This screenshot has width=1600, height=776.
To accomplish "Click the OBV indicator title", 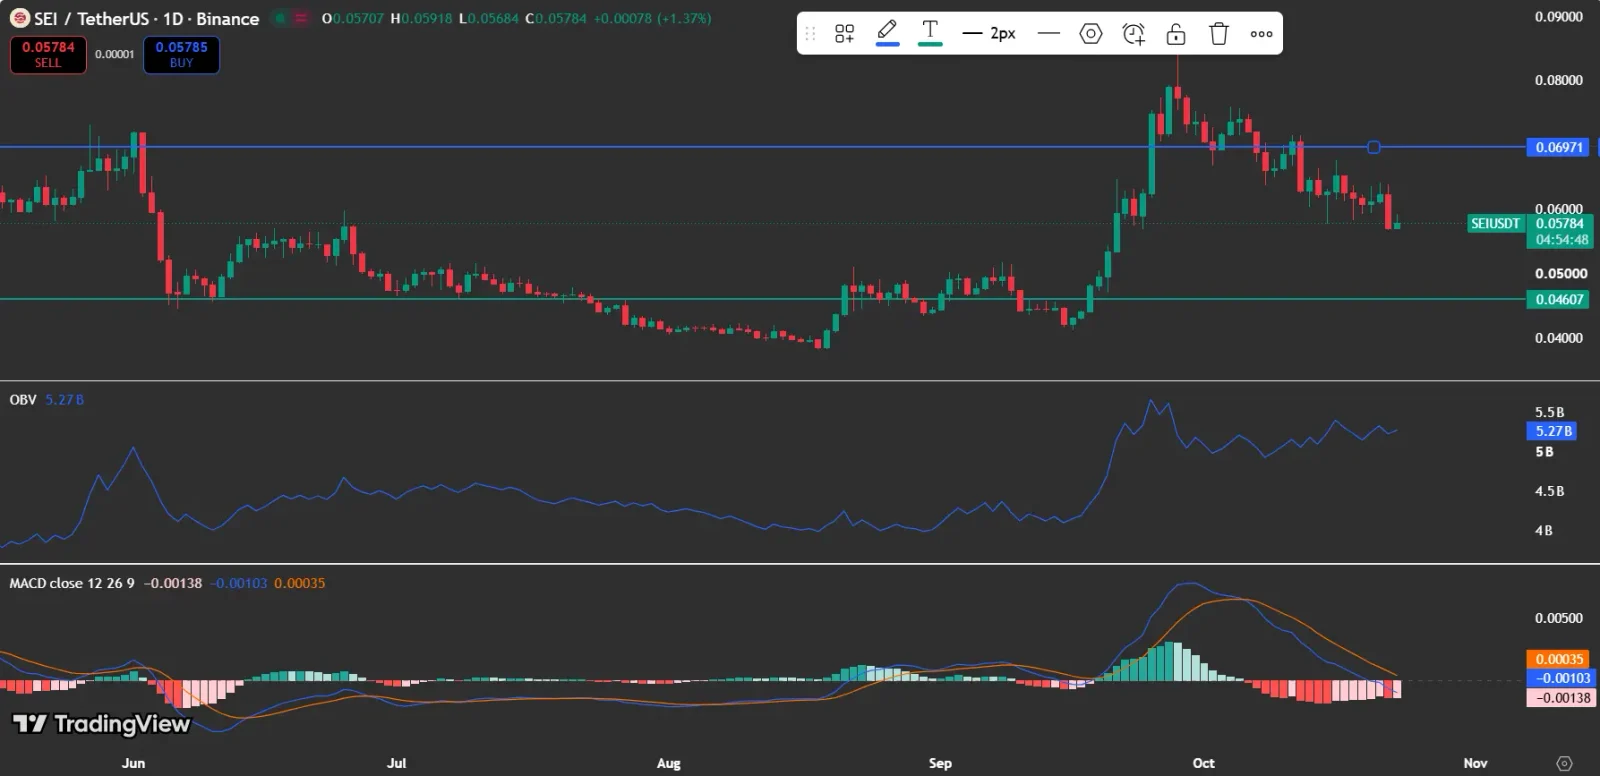I will 23,399.
